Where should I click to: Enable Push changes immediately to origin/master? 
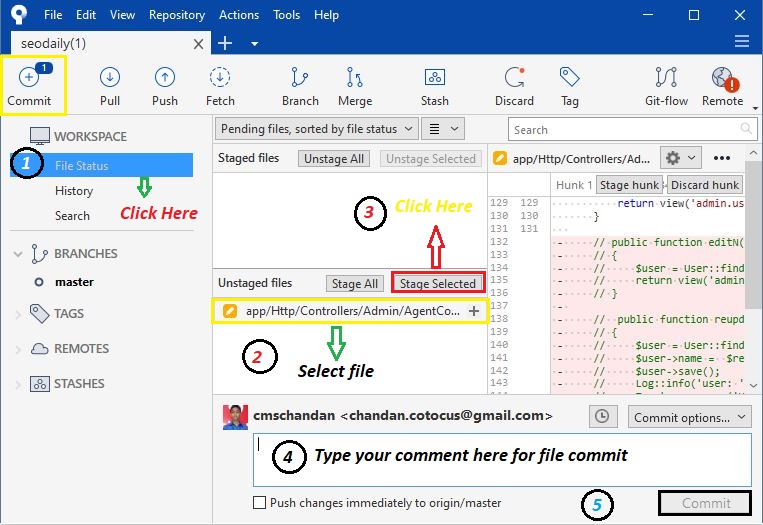point(260,503)
